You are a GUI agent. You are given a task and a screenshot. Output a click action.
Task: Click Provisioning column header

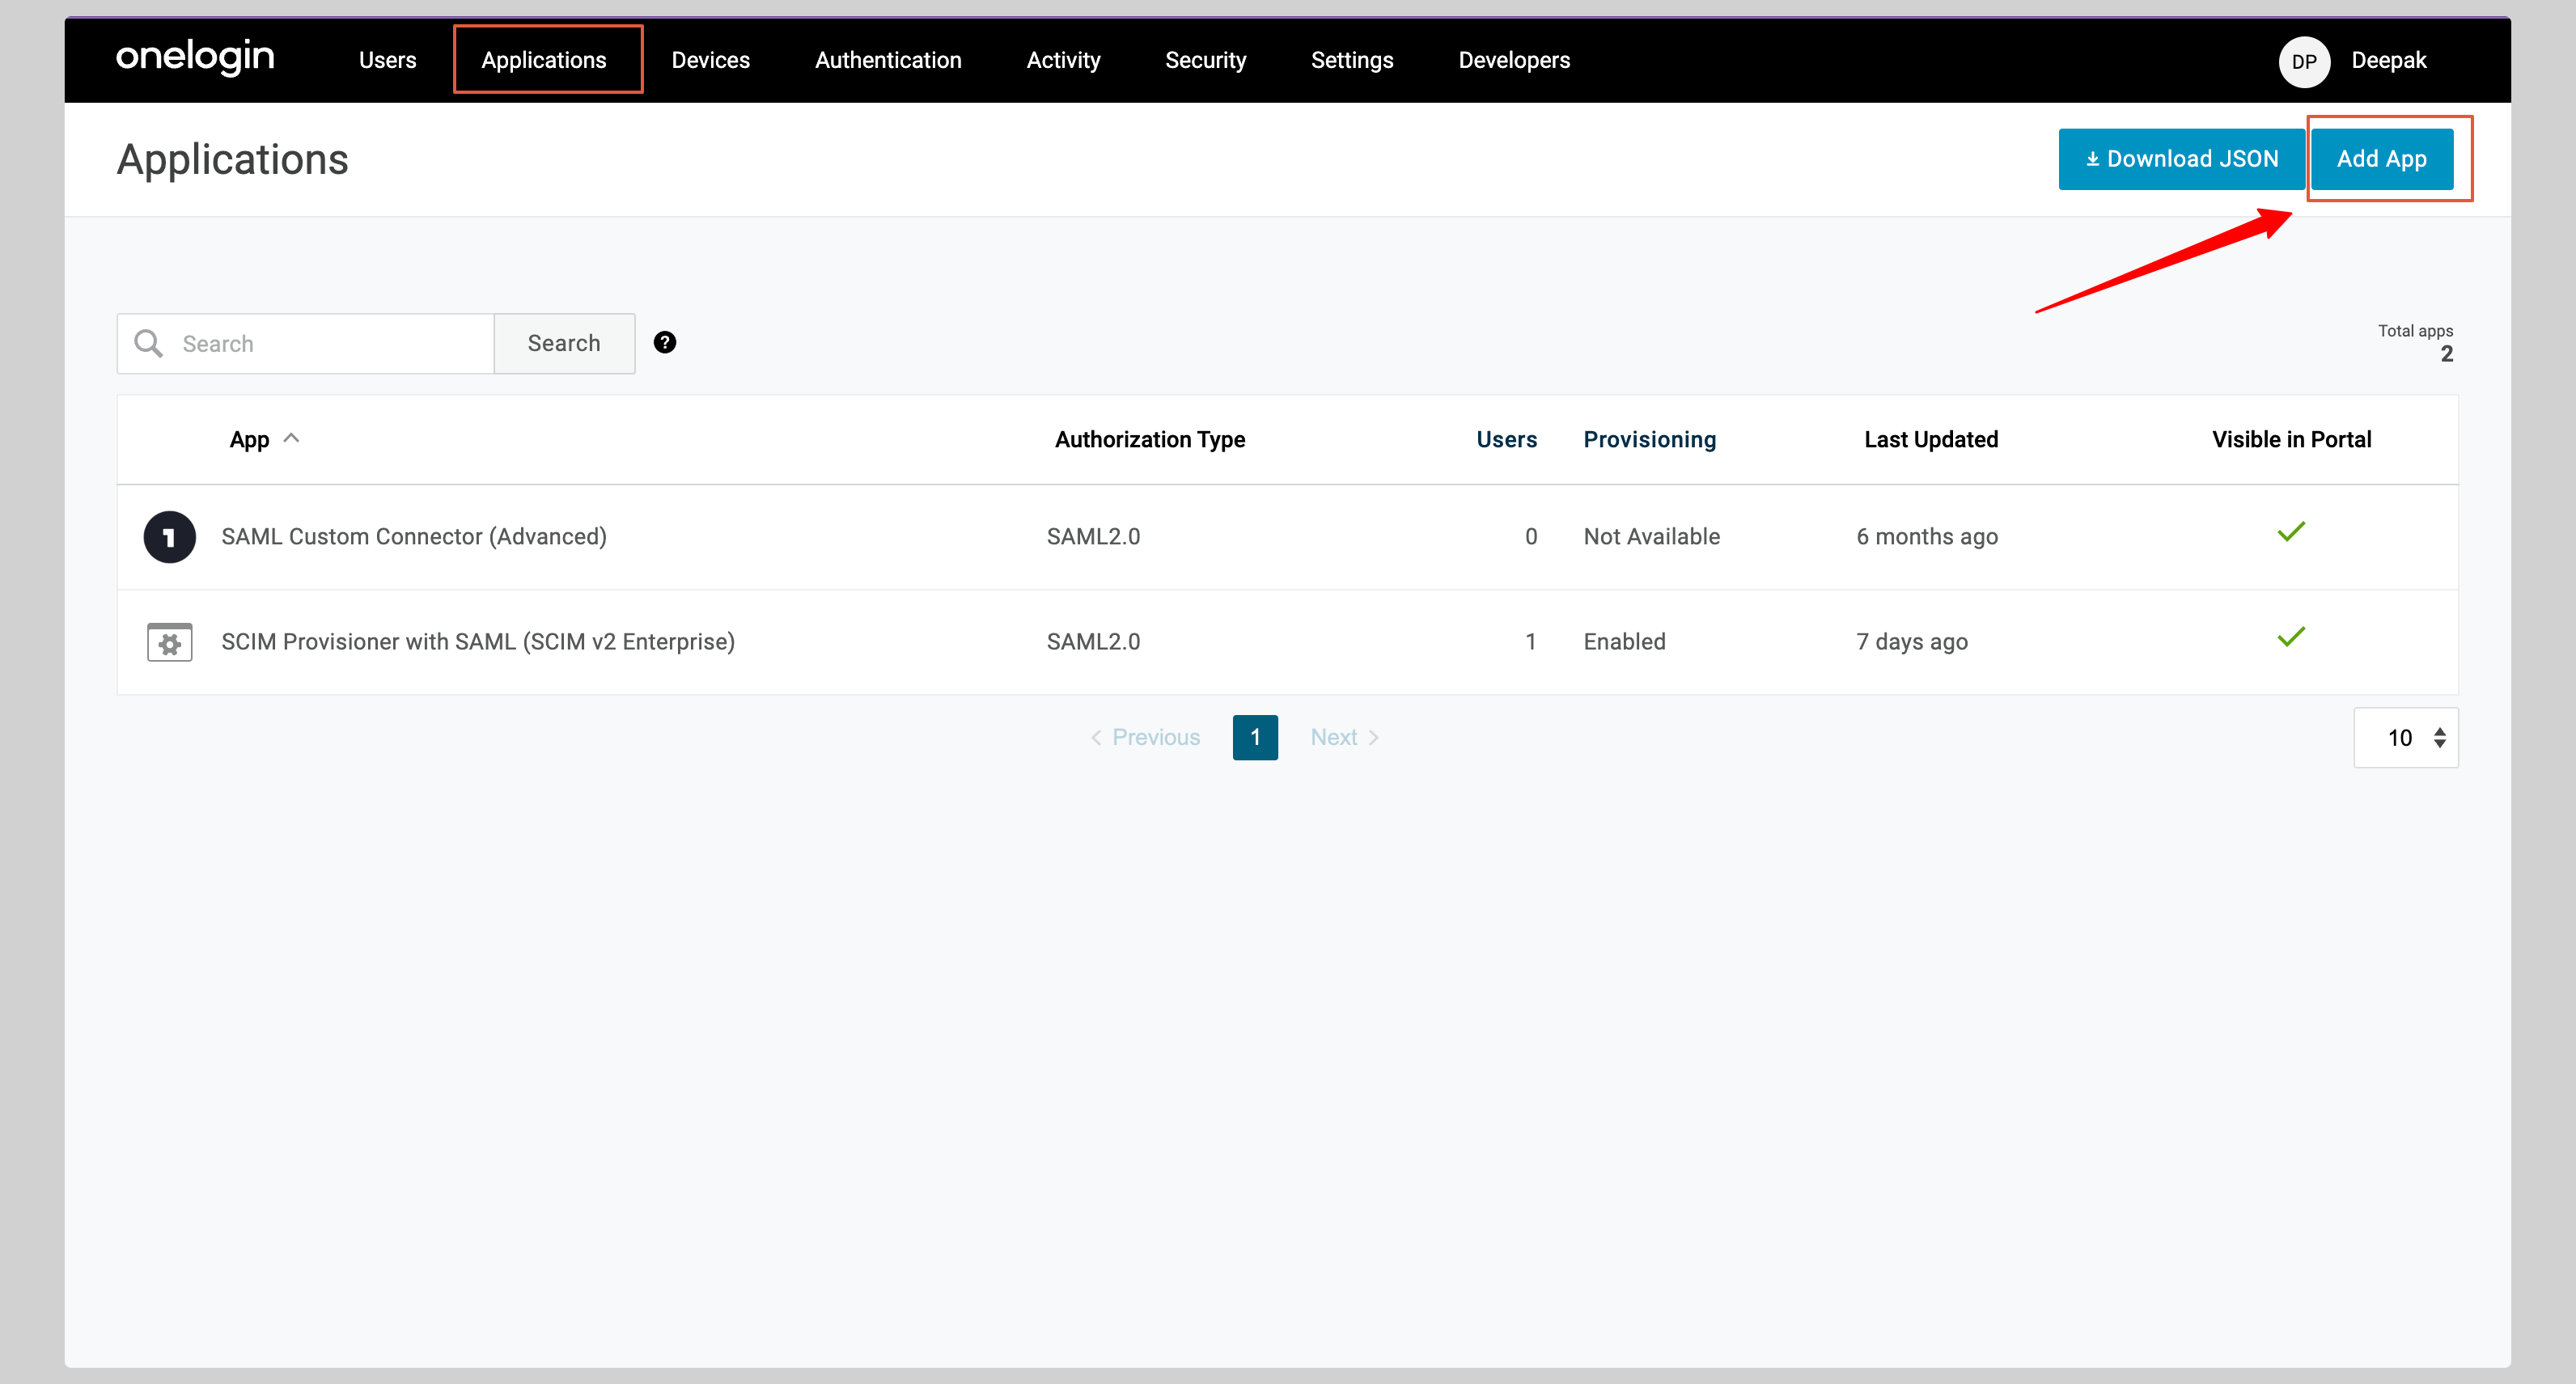tap(1649, 439)
